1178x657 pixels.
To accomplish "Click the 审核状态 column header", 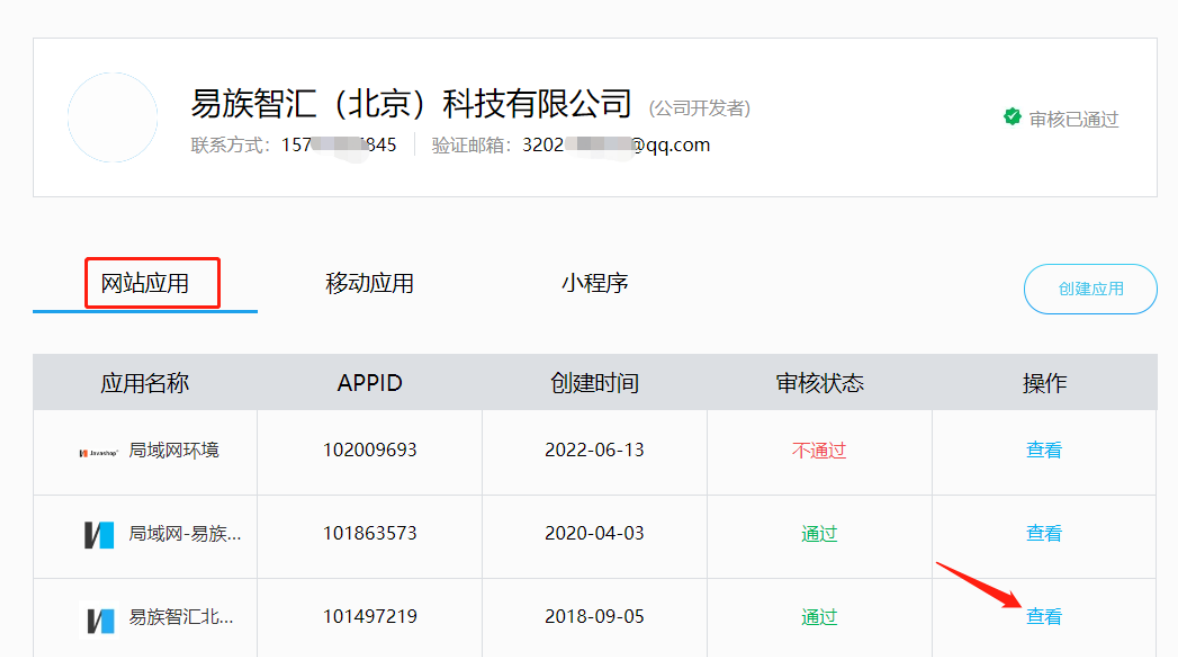I will pos(819,383).
